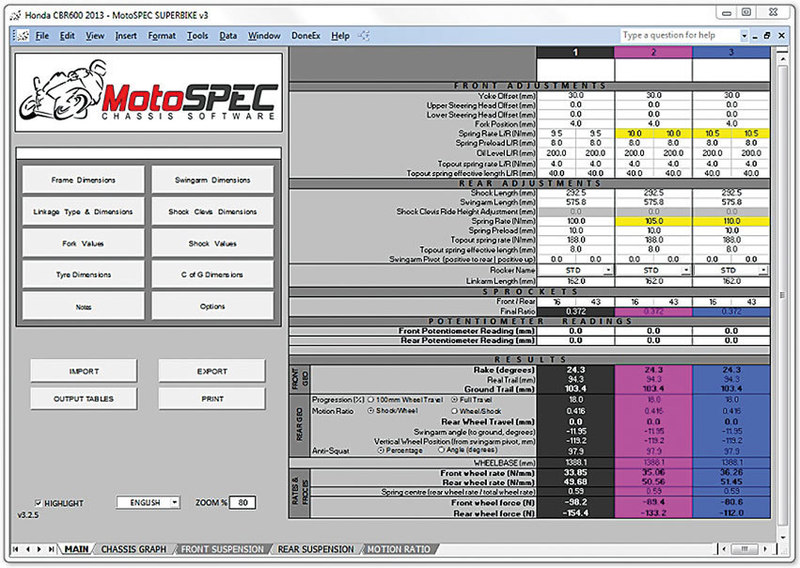Click OUTPUT TABLES button

84,399
